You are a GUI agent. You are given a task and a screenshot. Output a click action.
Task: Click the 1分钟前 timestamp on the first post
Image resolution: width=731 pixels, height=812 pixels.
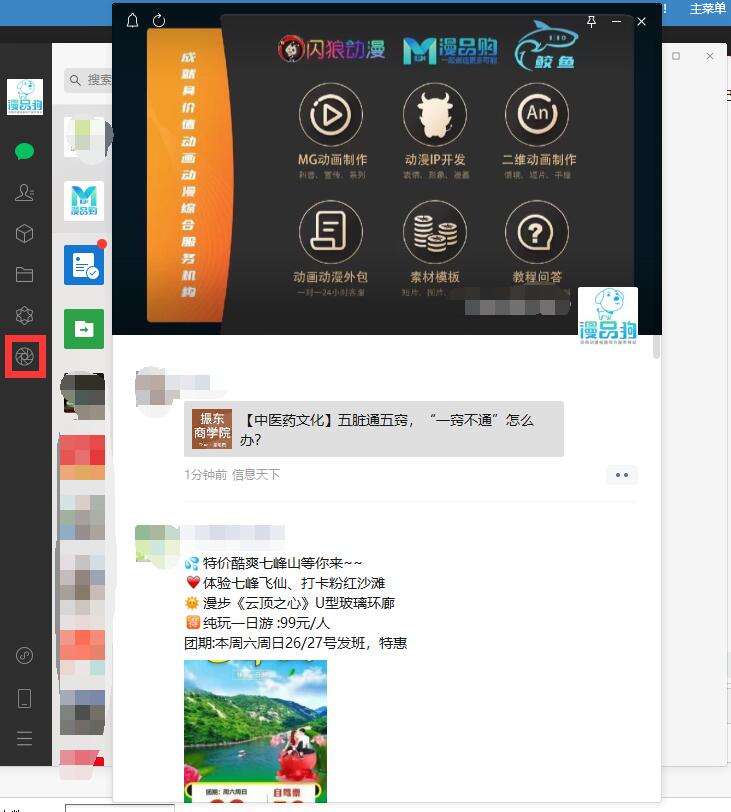tap(206, 474)
